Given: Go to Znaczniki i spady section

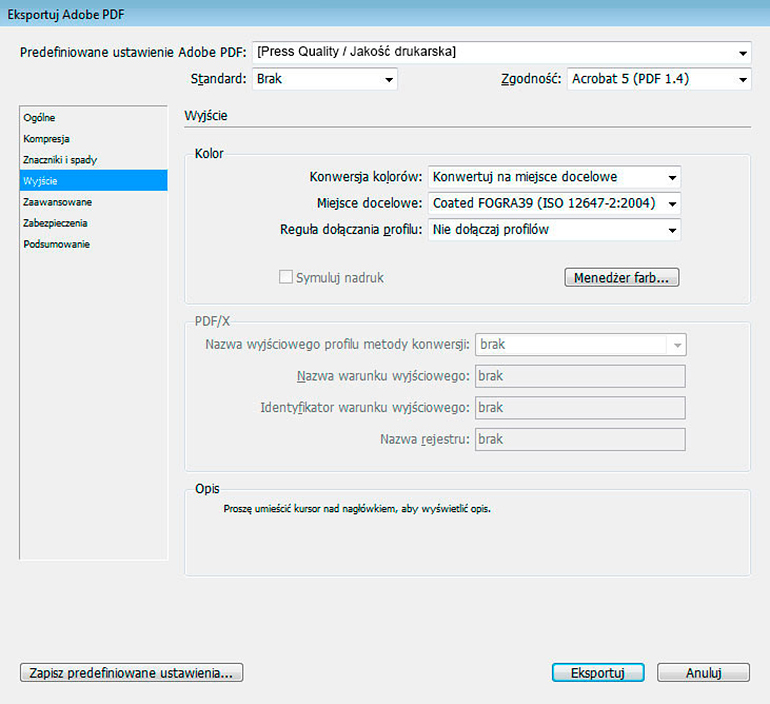Looking at the screenshot, I should 93,160.
